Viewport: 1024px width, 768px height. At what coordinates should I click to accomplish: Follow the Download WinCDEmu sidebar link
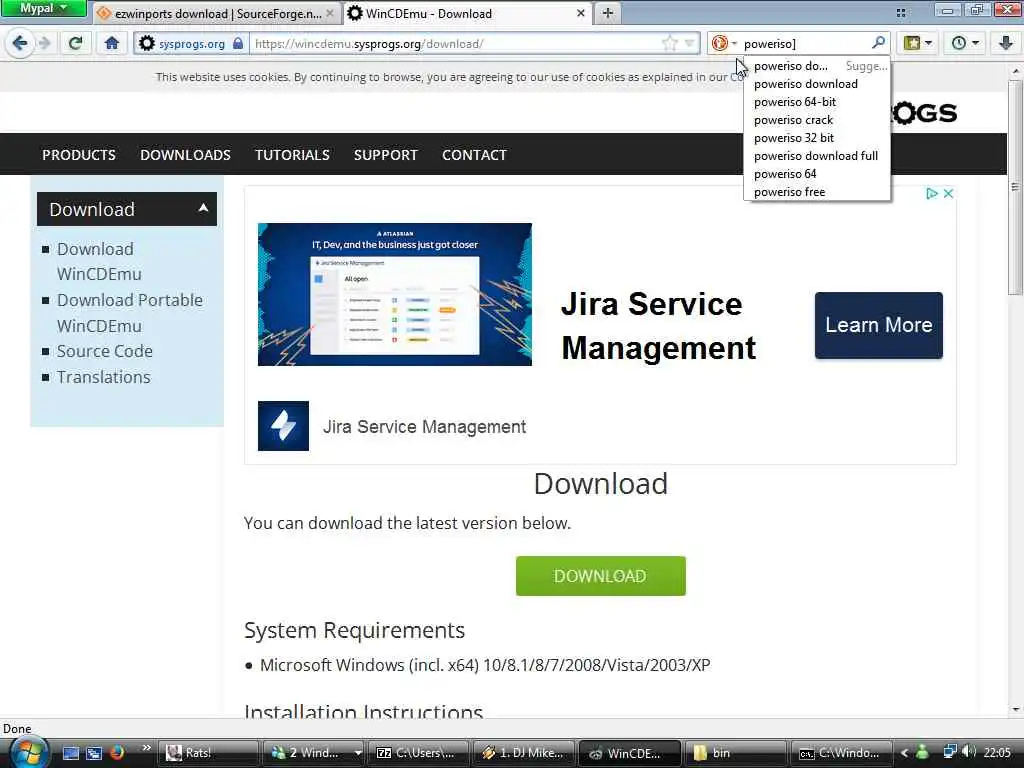pos(99,261)
